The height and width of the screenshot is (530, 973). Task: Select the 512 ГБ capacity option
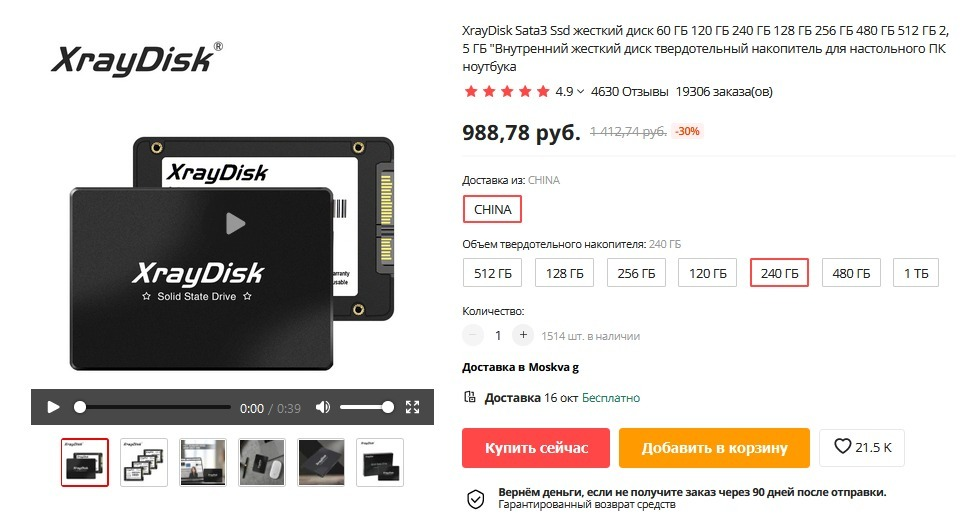(493, 273)
